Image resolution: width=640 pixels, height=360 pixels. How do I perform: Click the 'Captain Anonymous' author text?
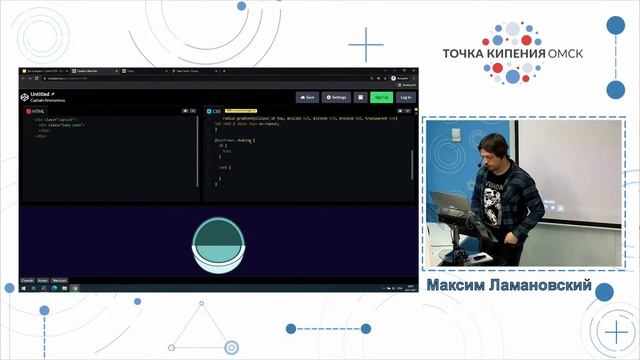pyautogui.click(x=48, y=100)
